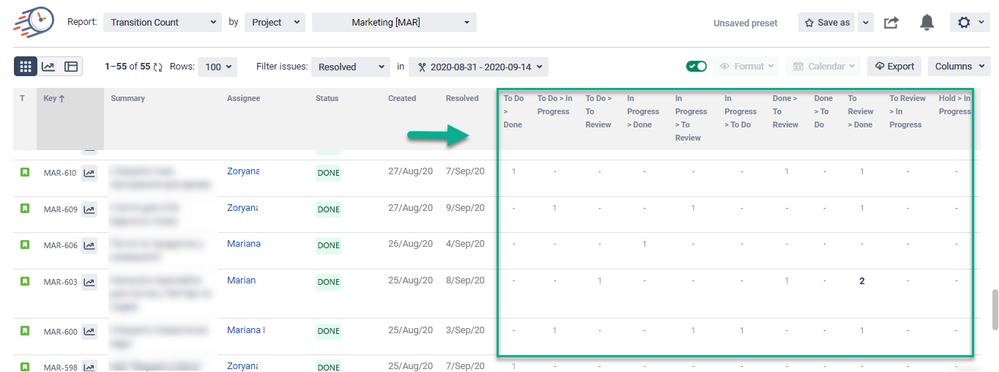Screen dimensions: 999x372
Task: Sort by the Key column header
Action: [x=54, y=98]
